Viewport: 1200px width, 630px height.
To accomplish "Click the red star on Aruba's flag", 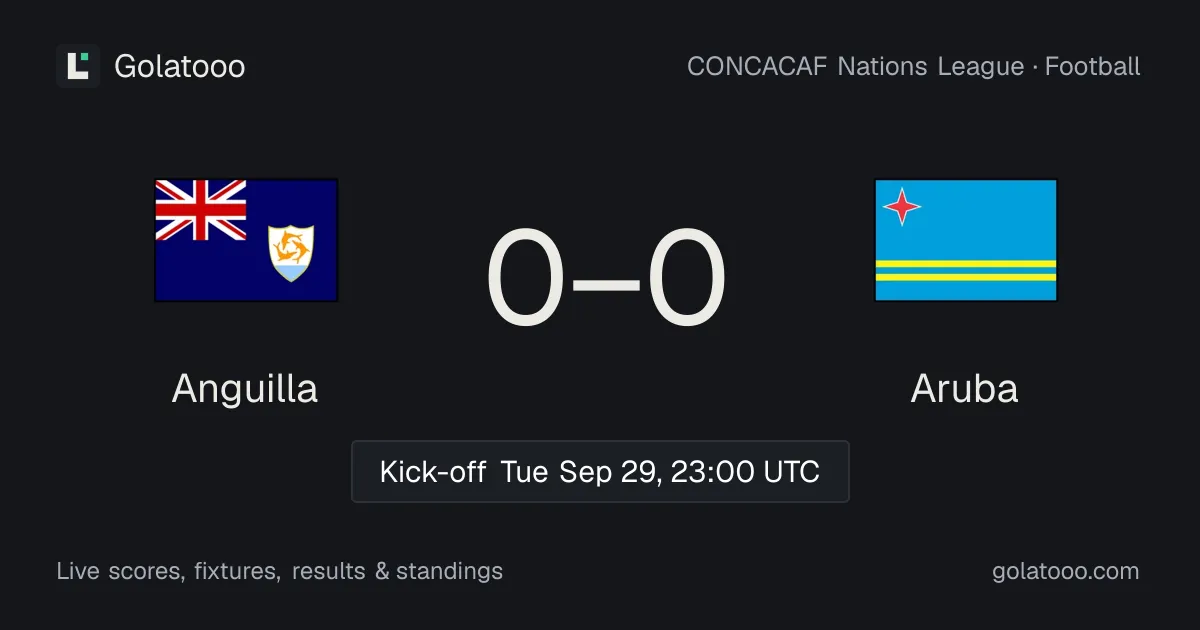I will 902,207.
